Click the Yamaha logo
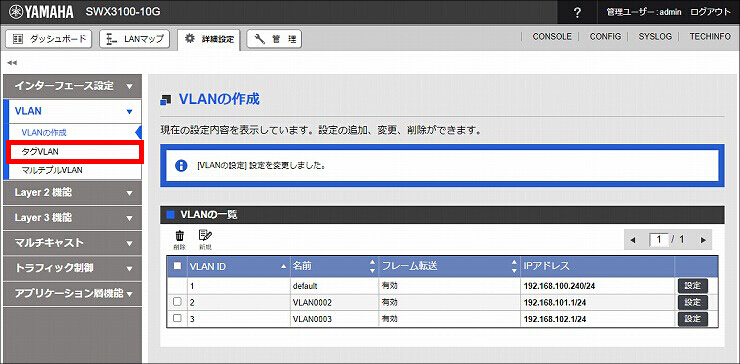 41,12
